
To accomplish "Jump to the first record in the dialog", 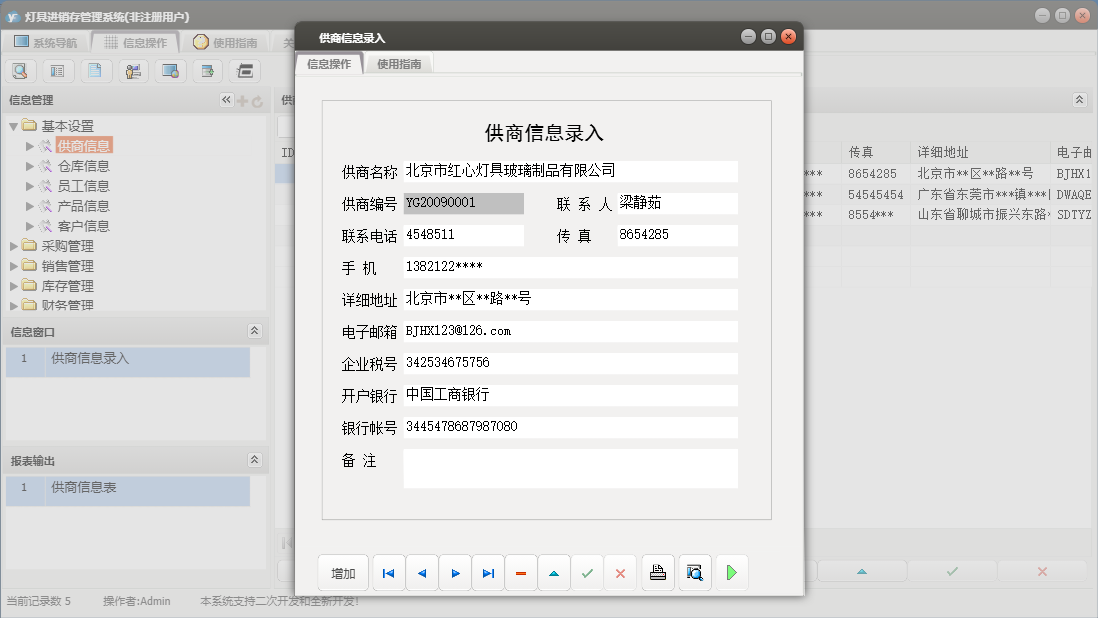I will (x=388, y=573).
